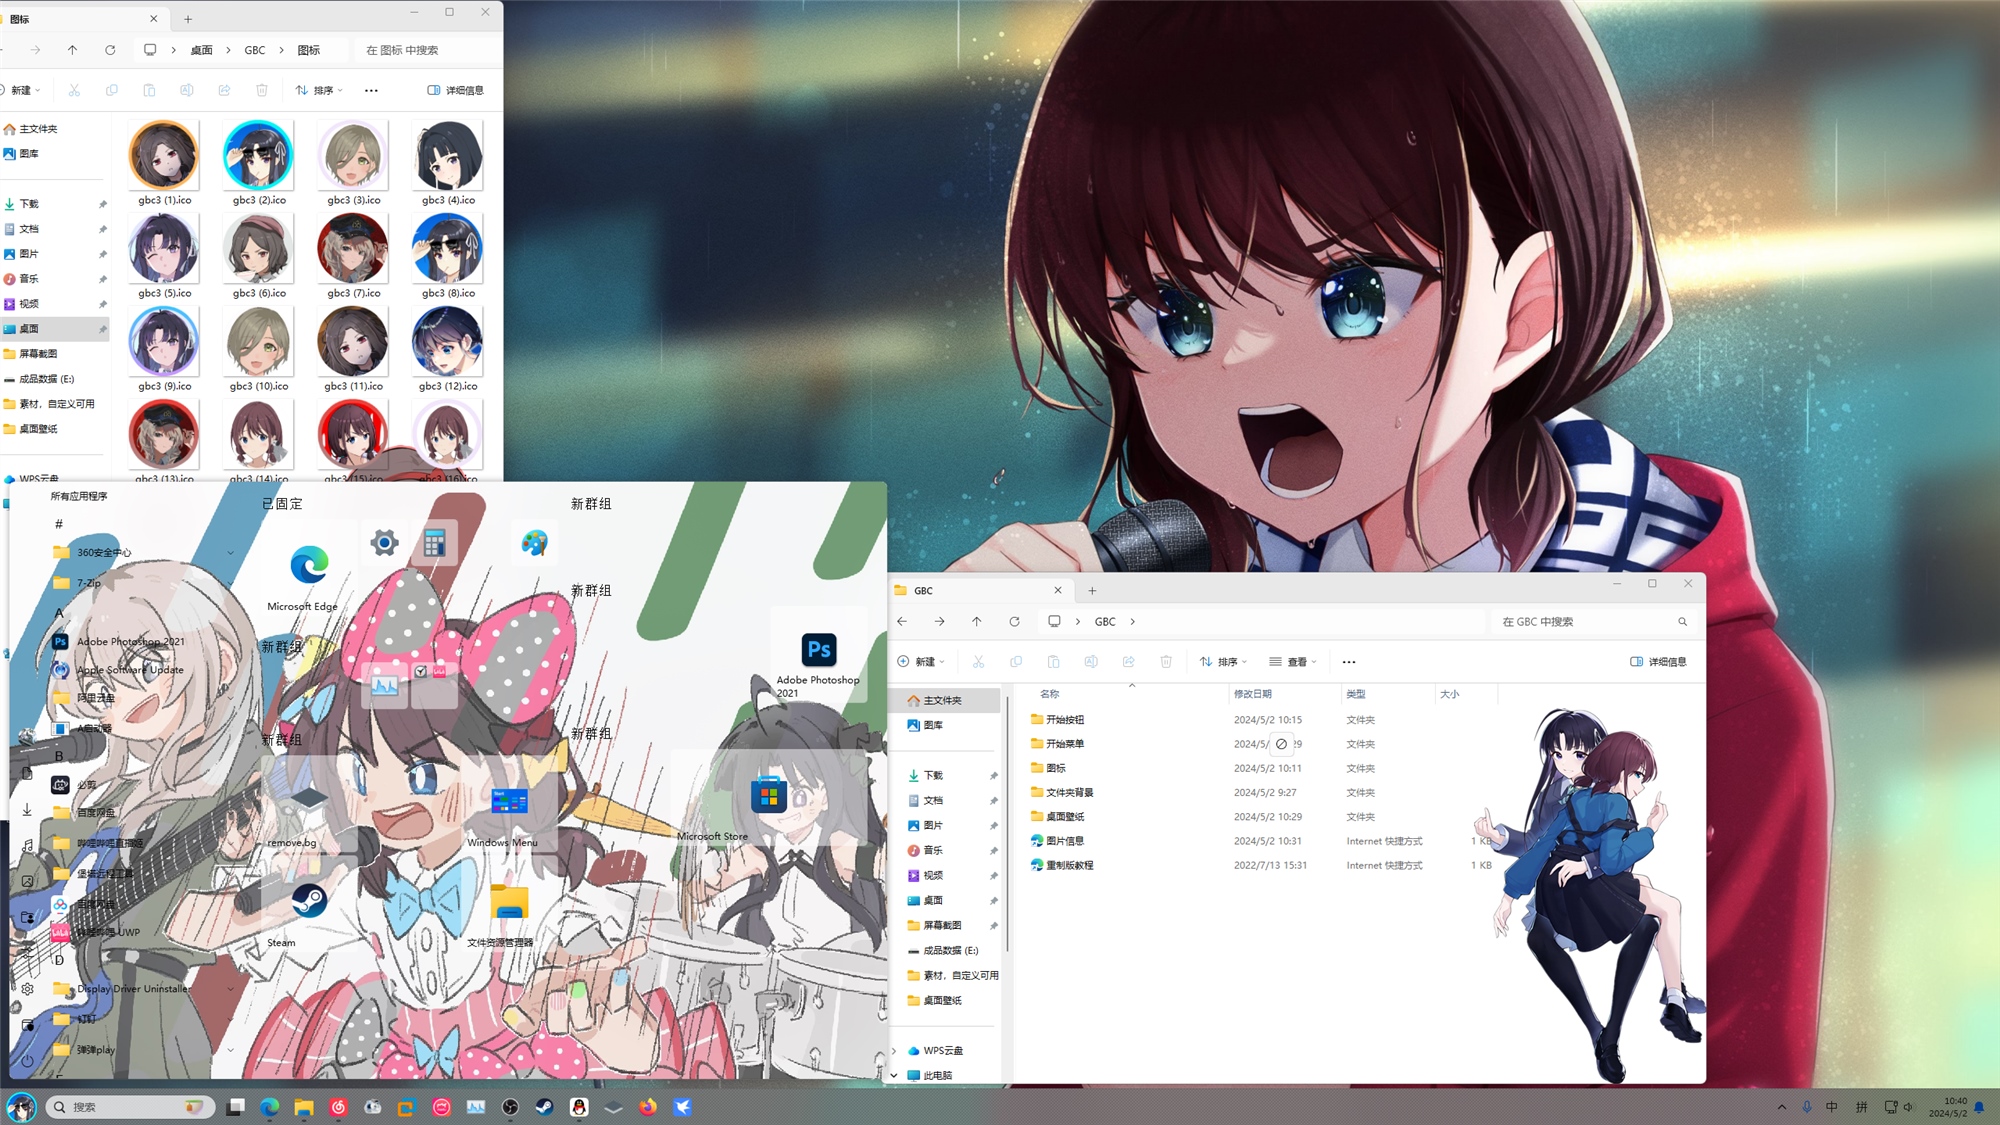Open the Calculator pinned tile
This screenshot has height=1125, width=2000.
(434, 543)
